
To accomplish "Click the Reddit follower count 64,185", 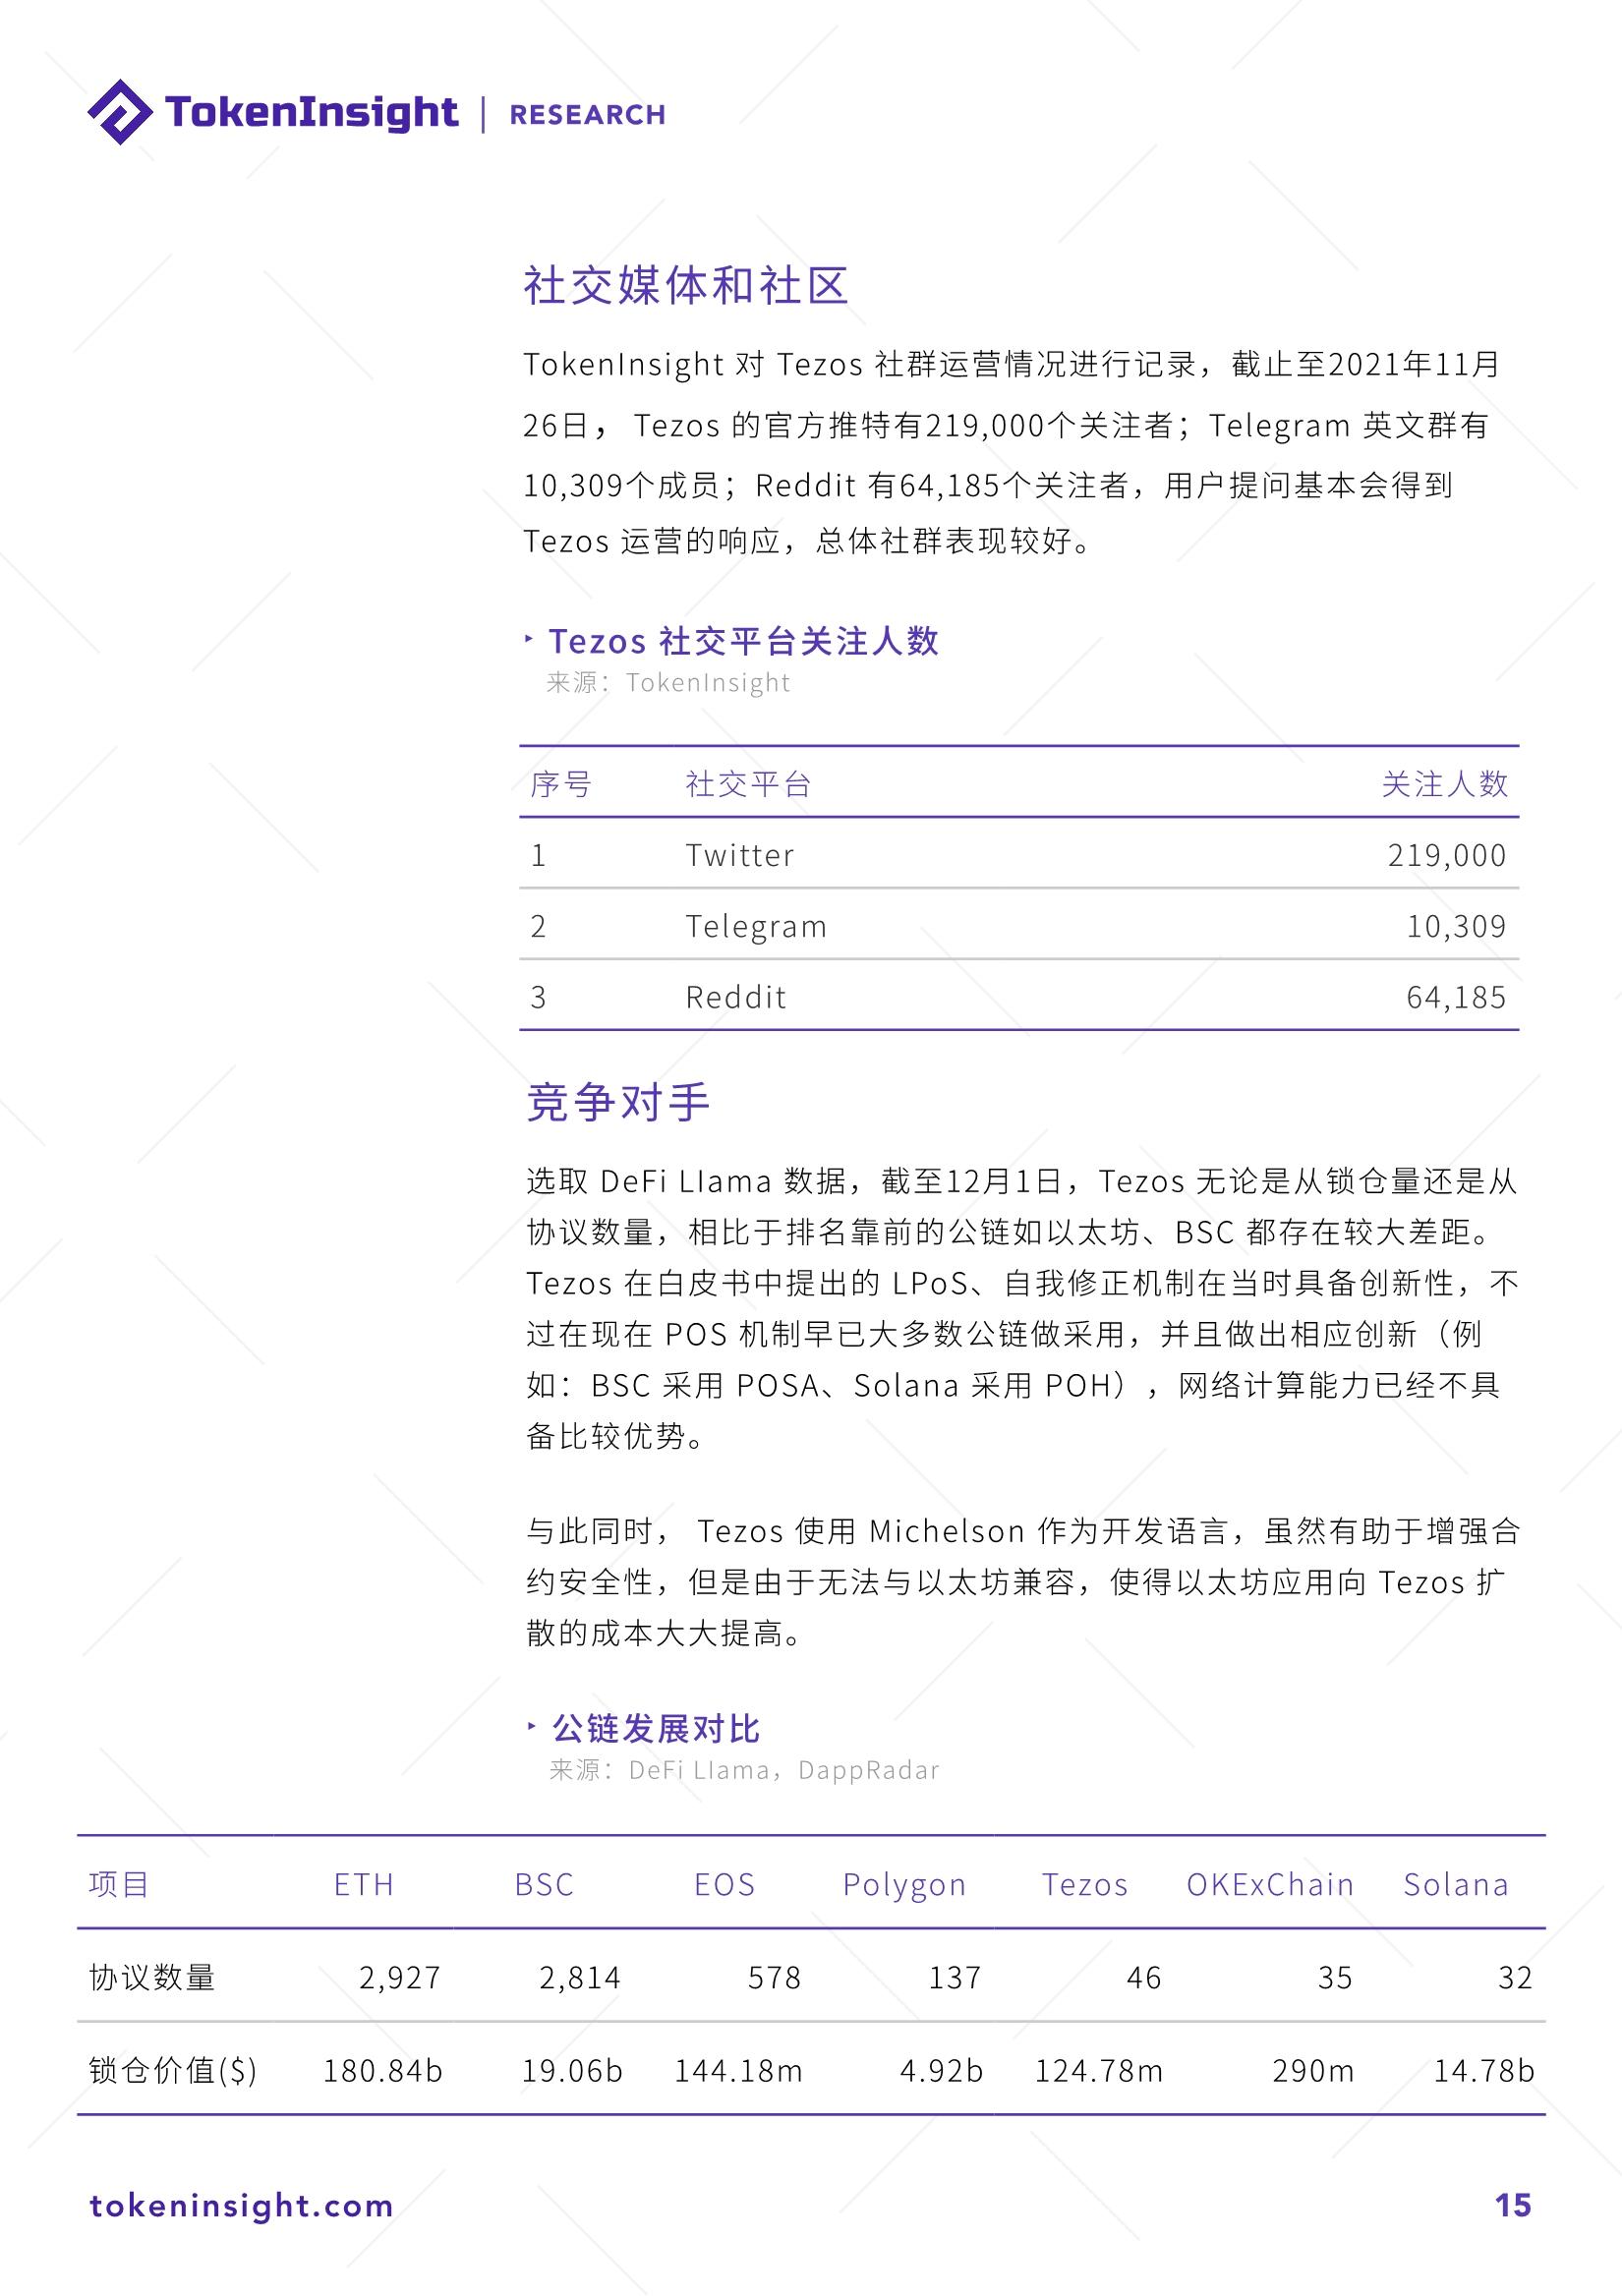I will pyautogui.click(x=1455, y=997).
